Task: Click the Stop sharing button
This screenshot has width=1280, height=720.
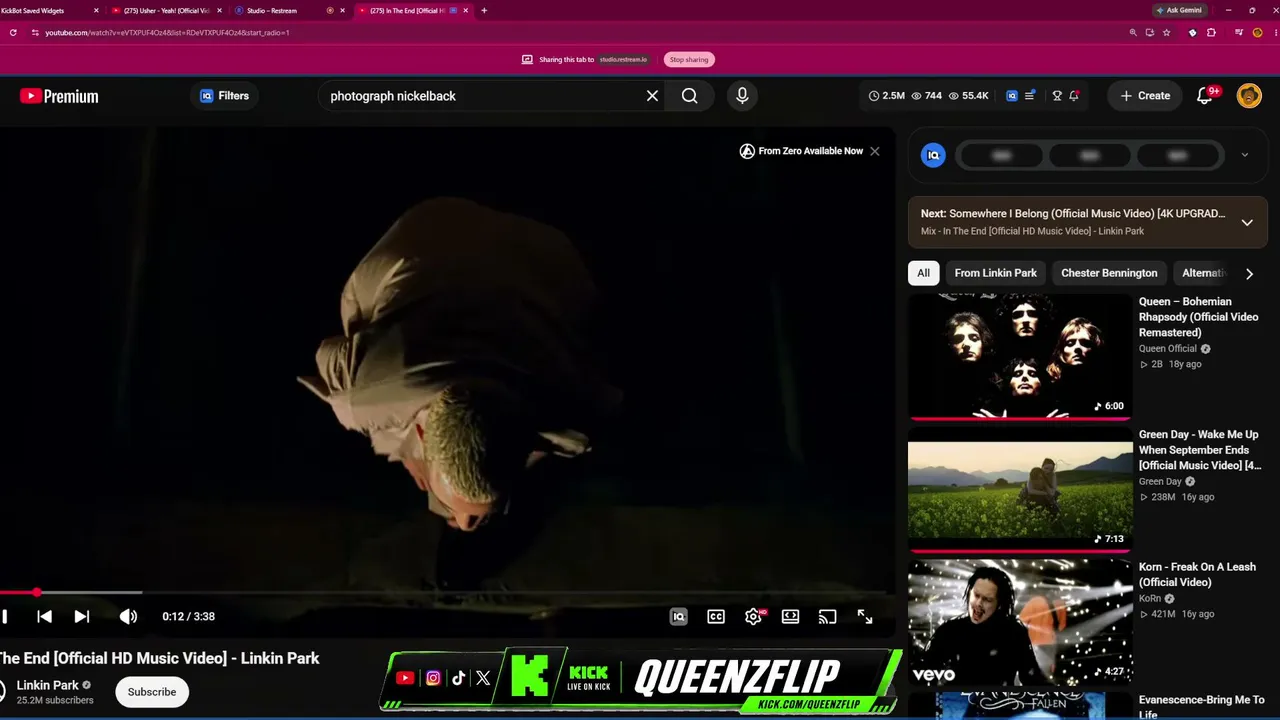Action: (x=689, y=60)
